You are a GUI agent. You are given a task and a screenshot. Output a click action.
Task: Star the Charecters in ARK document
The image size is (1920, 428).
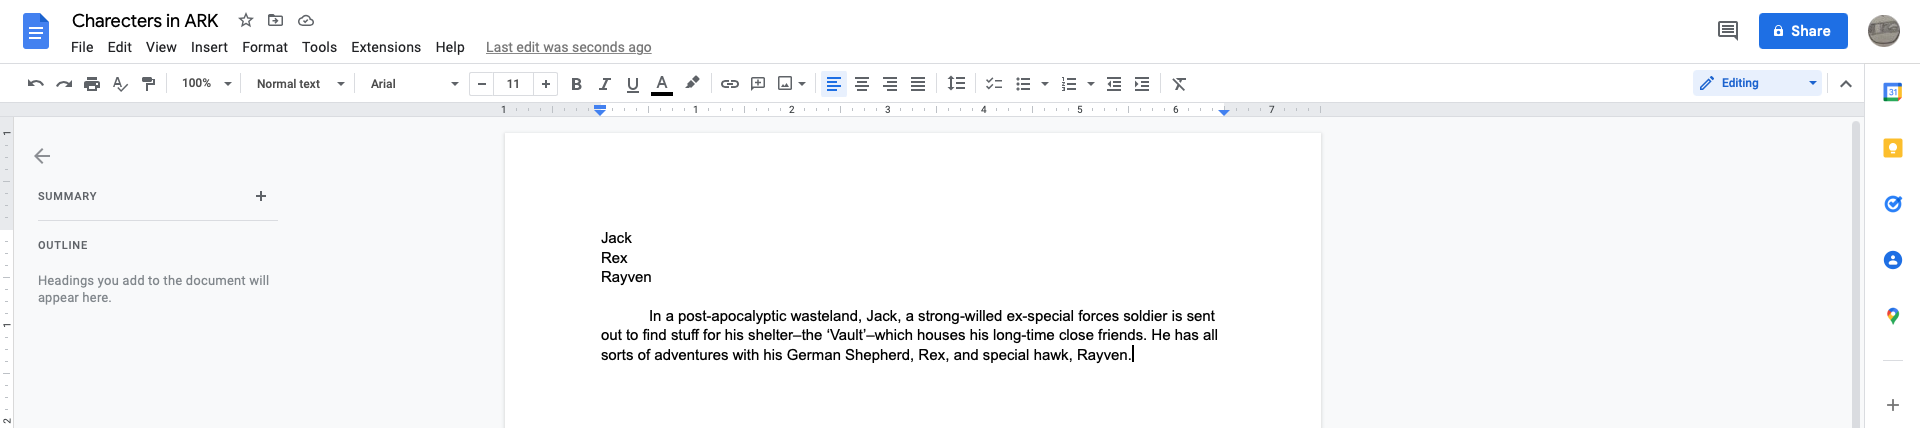point(246,20)
